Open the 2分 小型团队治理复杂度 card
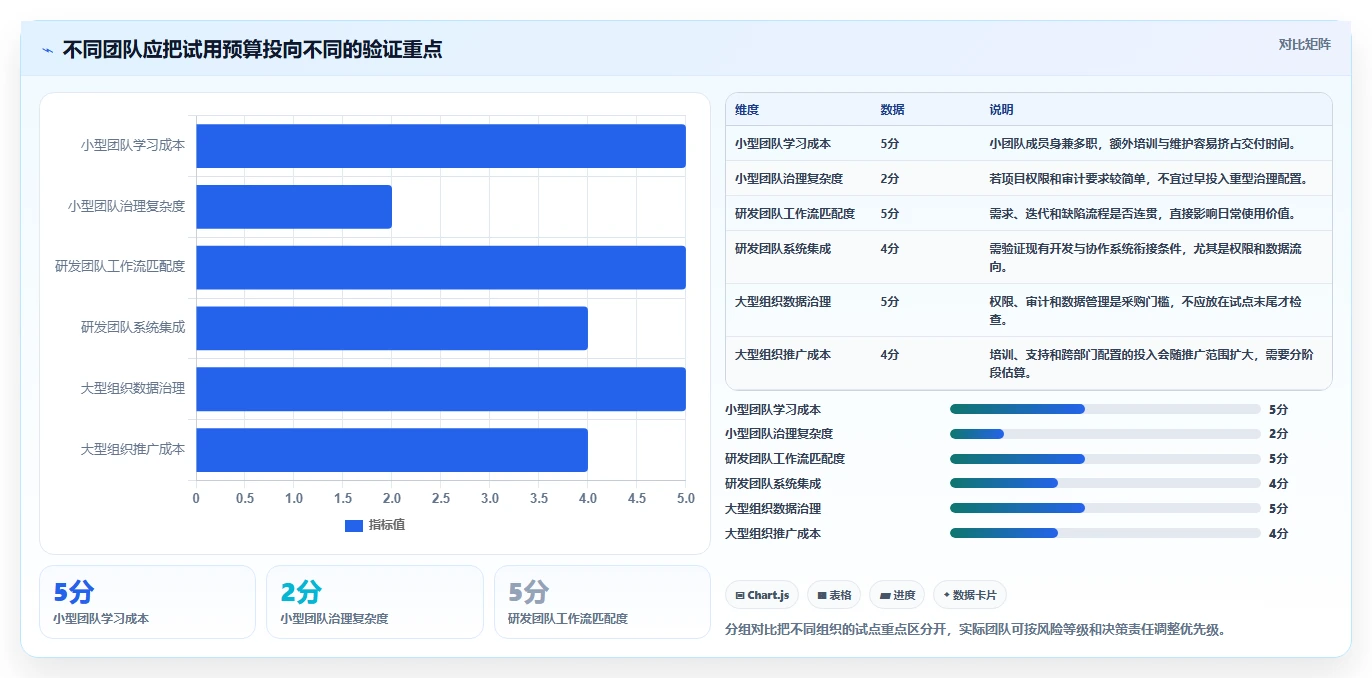 pyautogui.click(x=375, y=602)
